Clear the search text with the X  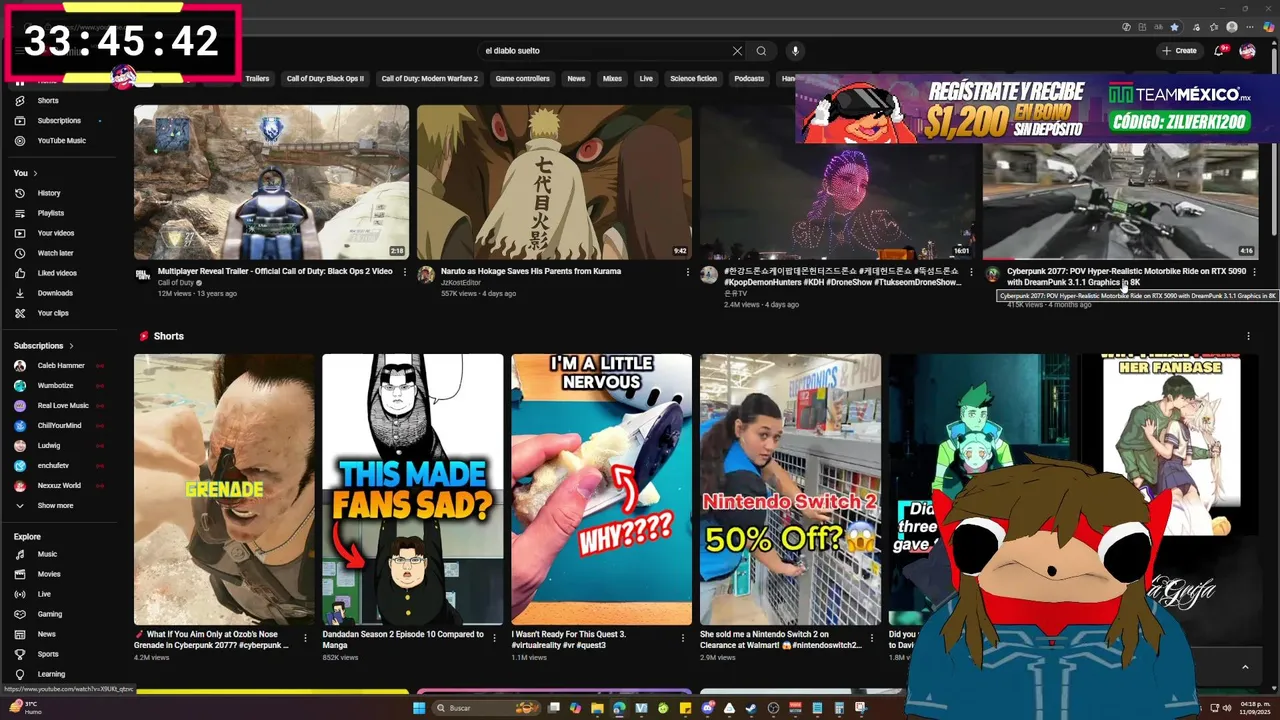(x=737, y=51)
